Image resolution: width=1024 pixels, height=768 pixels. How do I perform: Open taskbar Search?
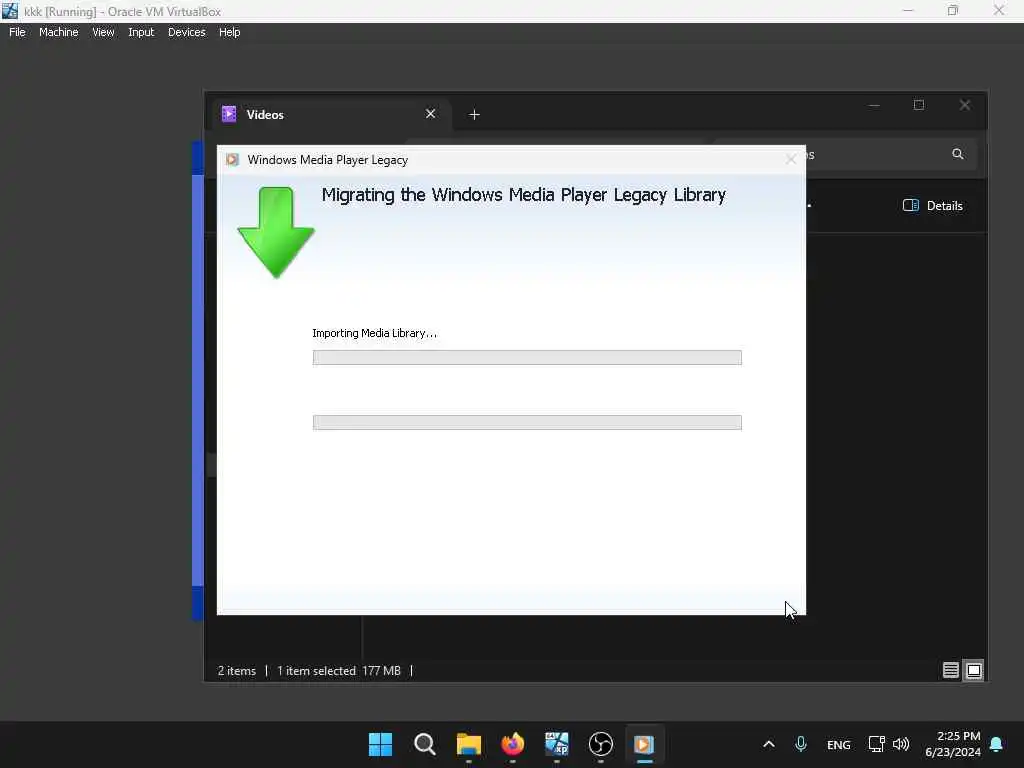tap(424, 744)
